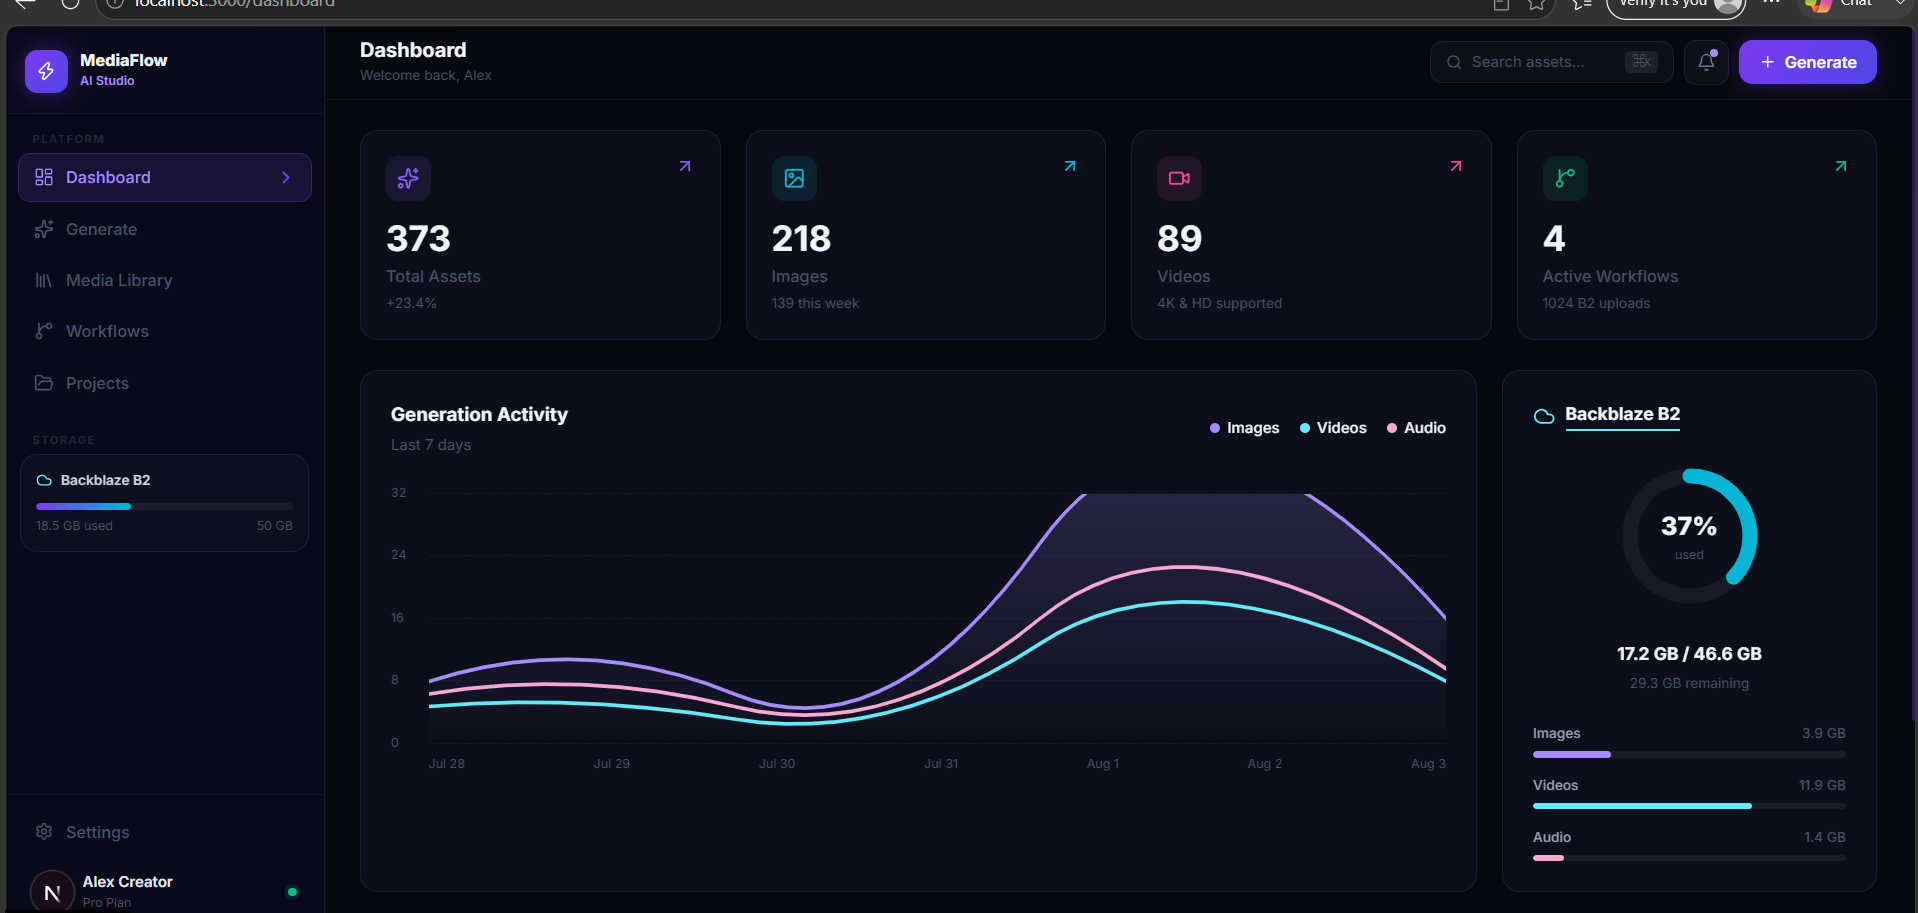
Task: Click the settings gear icon in sidebar
Action: (x=44, y=831)
